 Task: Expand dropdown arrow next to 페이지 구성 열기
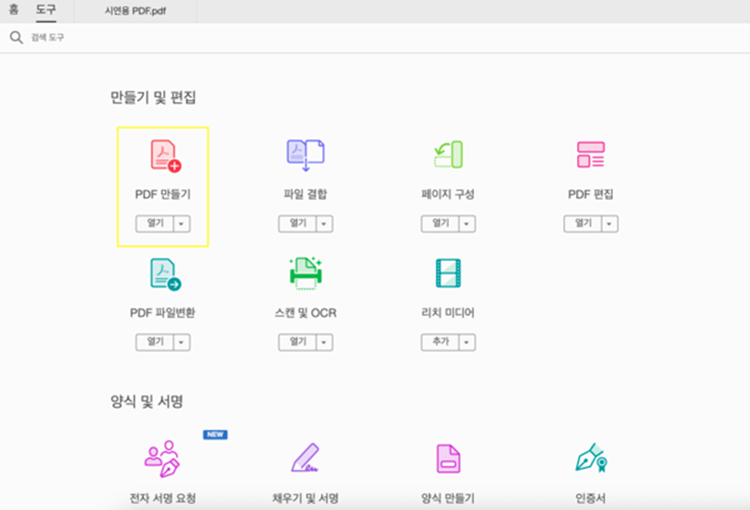pyautogui.click(x=467, y=223)
